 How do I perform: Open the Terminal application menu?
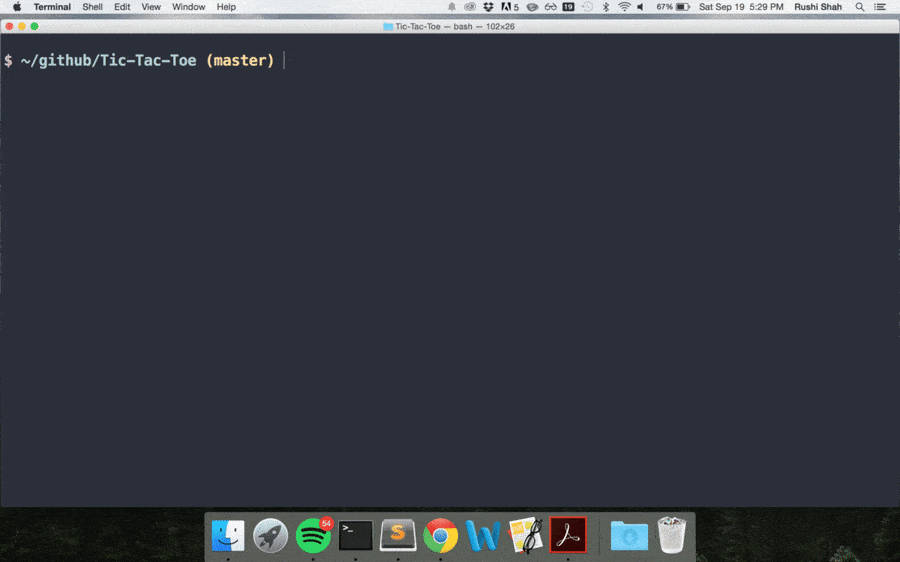(x=52, y=7)
